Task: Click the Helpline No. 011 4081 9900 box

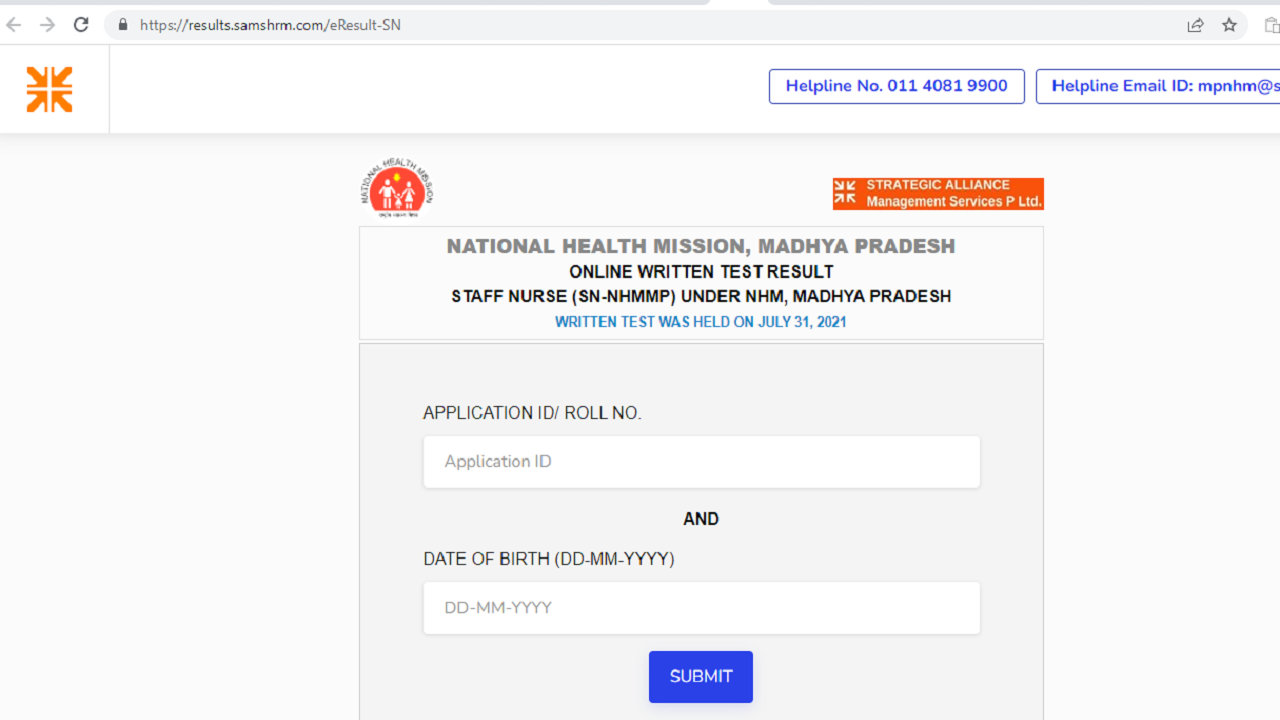Action: [x=896, y=86]
